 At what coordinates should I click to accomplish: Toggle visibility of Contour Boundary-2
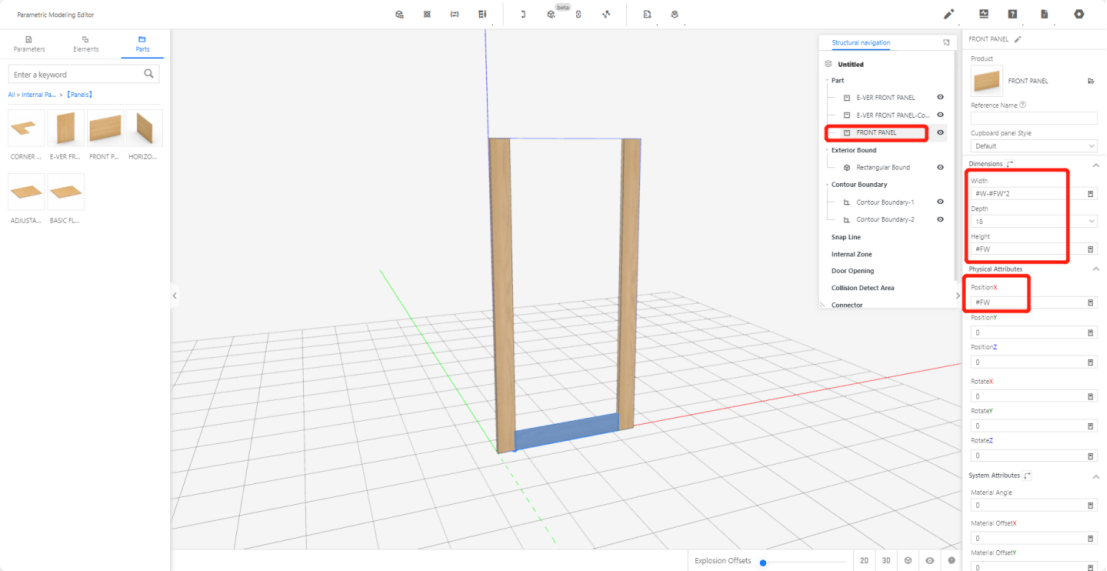[940, 219]
